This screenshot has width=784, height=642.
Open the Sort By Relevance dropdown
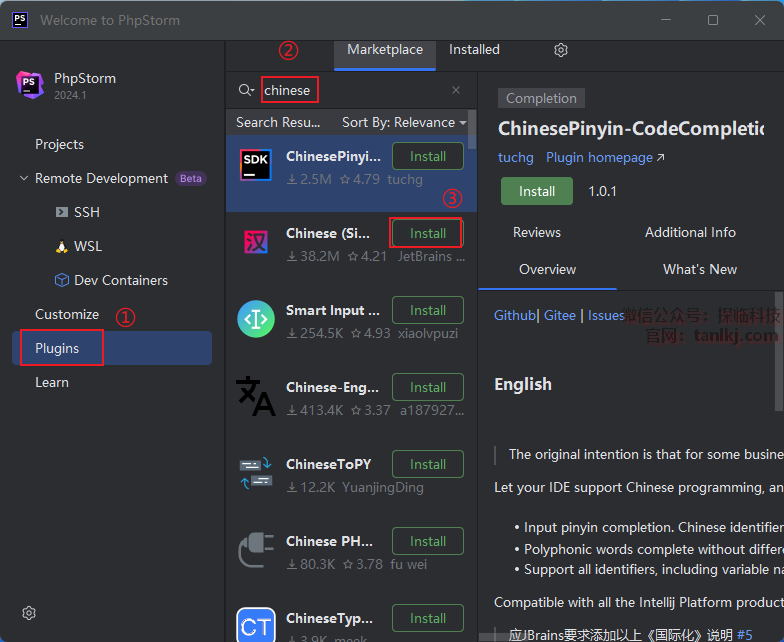pos(404,122)
